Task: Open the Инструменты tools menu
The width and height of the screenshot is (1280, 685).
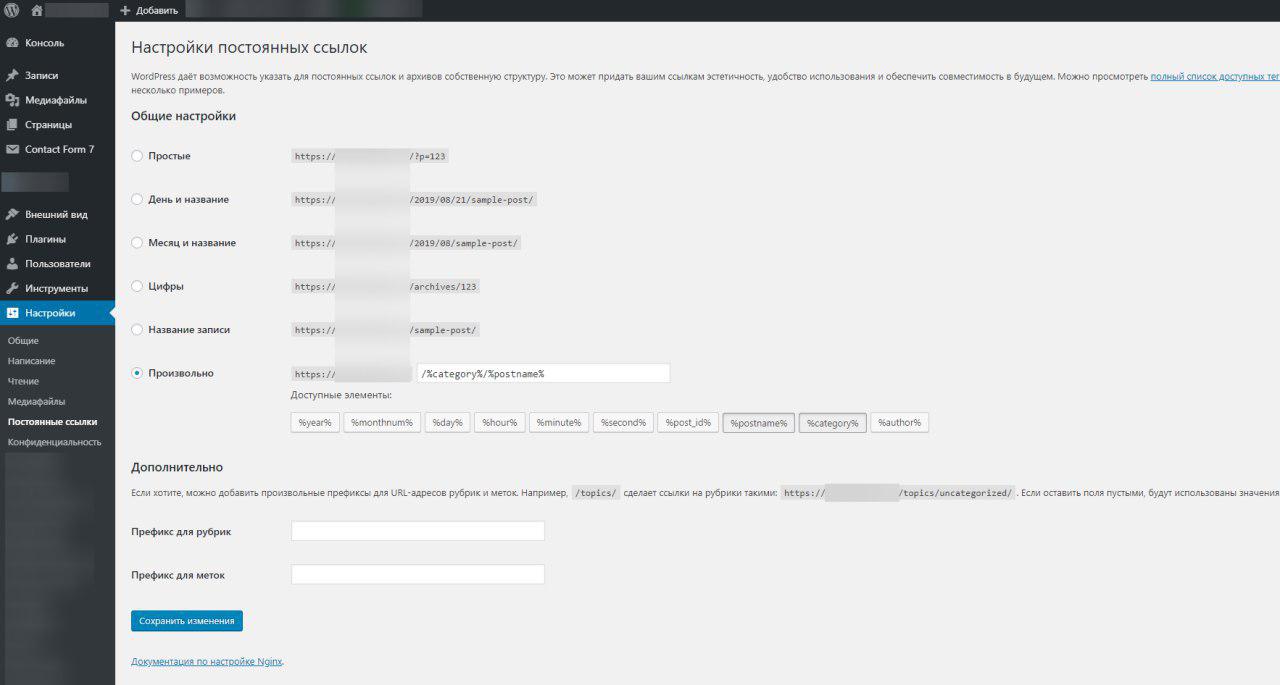Action: 56,288
